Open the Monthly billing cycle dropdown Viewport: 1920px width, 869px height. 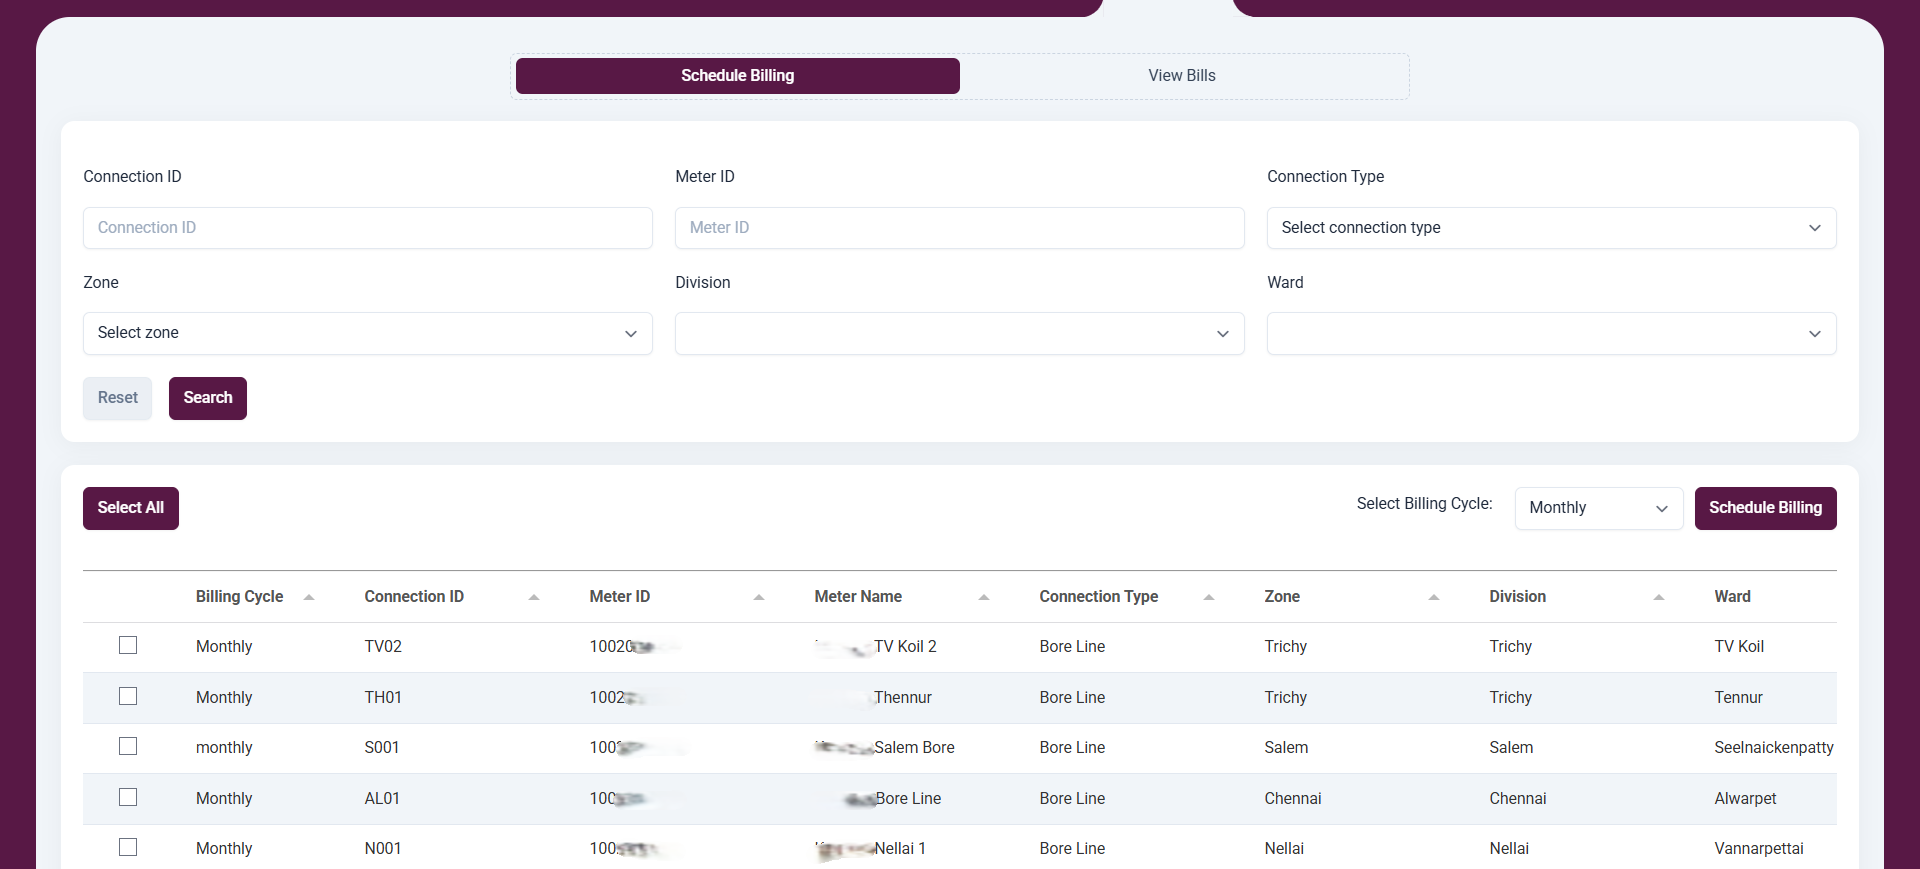(1598, 508)
